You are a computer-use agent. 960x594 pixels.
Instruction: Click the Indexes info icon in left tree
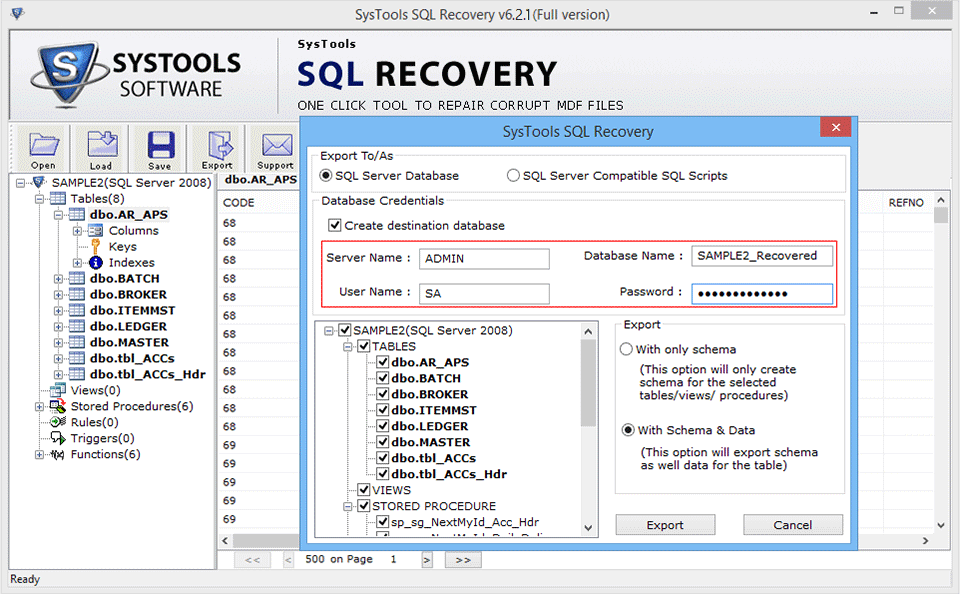pyautogui.click(x=96, y=262)
